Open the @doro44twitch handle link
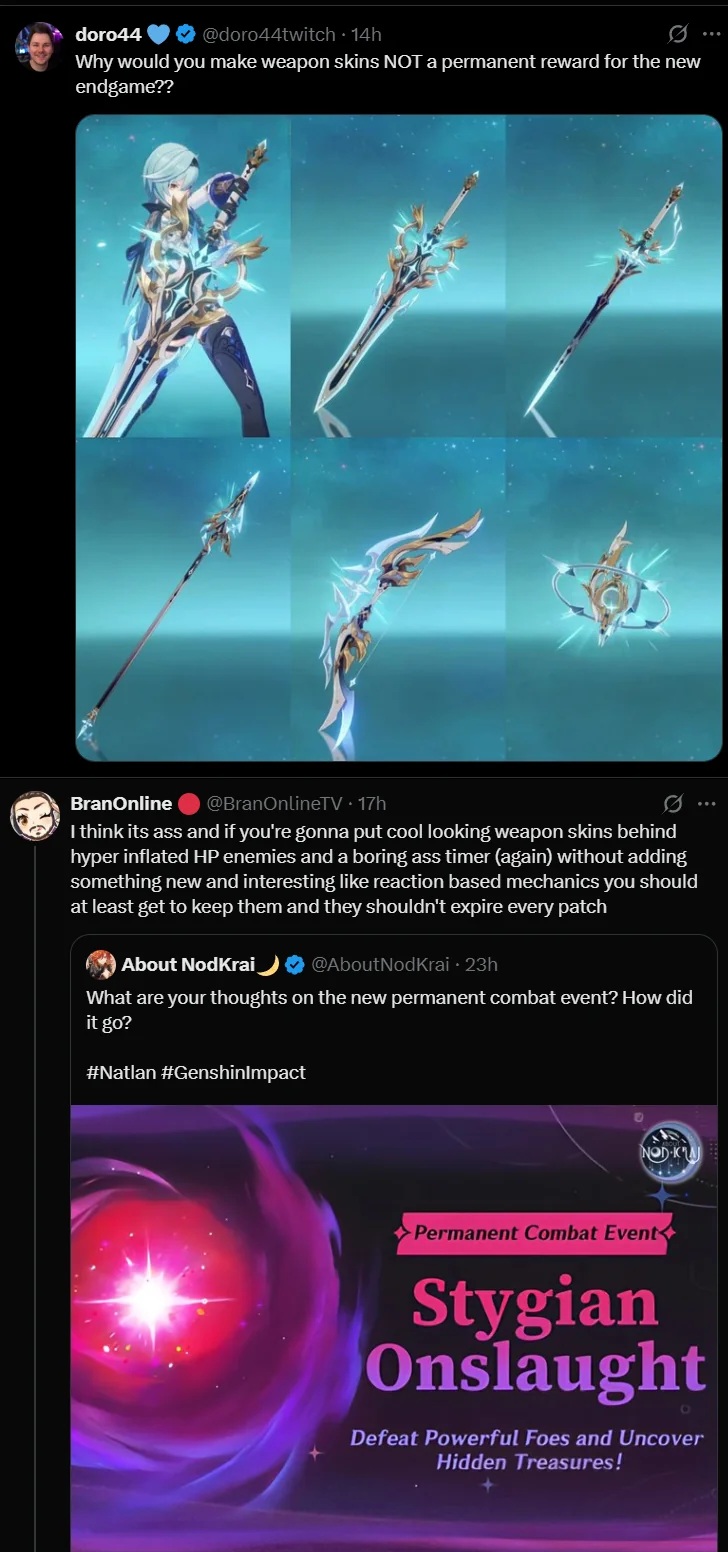728x1552 pixels. click(268, 34)
